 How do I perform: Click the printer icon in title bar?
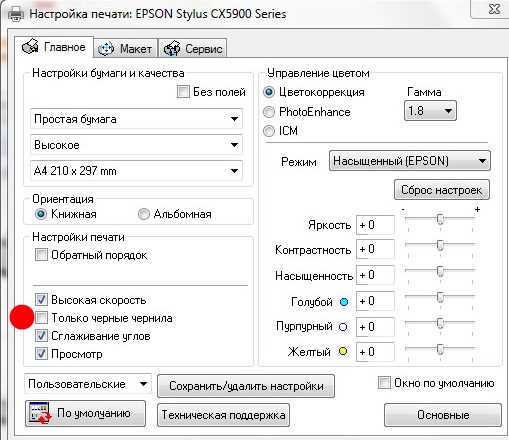[15, 14]
